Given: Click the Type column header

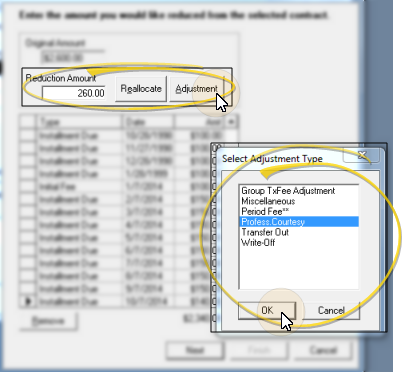Looking at the screenshot, I should (79, 122).
